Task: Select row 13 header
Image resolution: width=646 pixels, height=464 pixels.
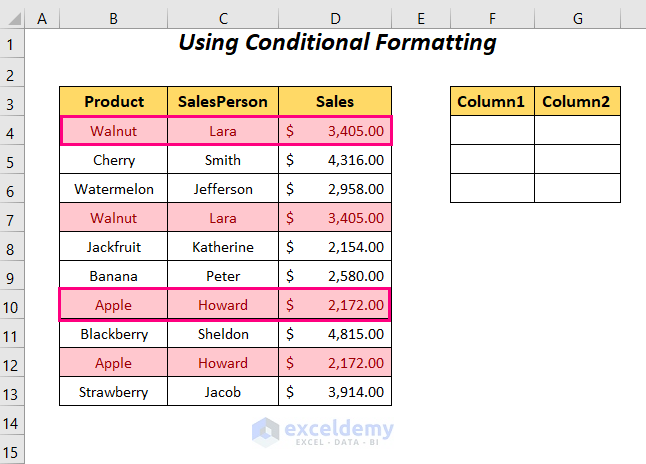Action: [x=13, y=392]
